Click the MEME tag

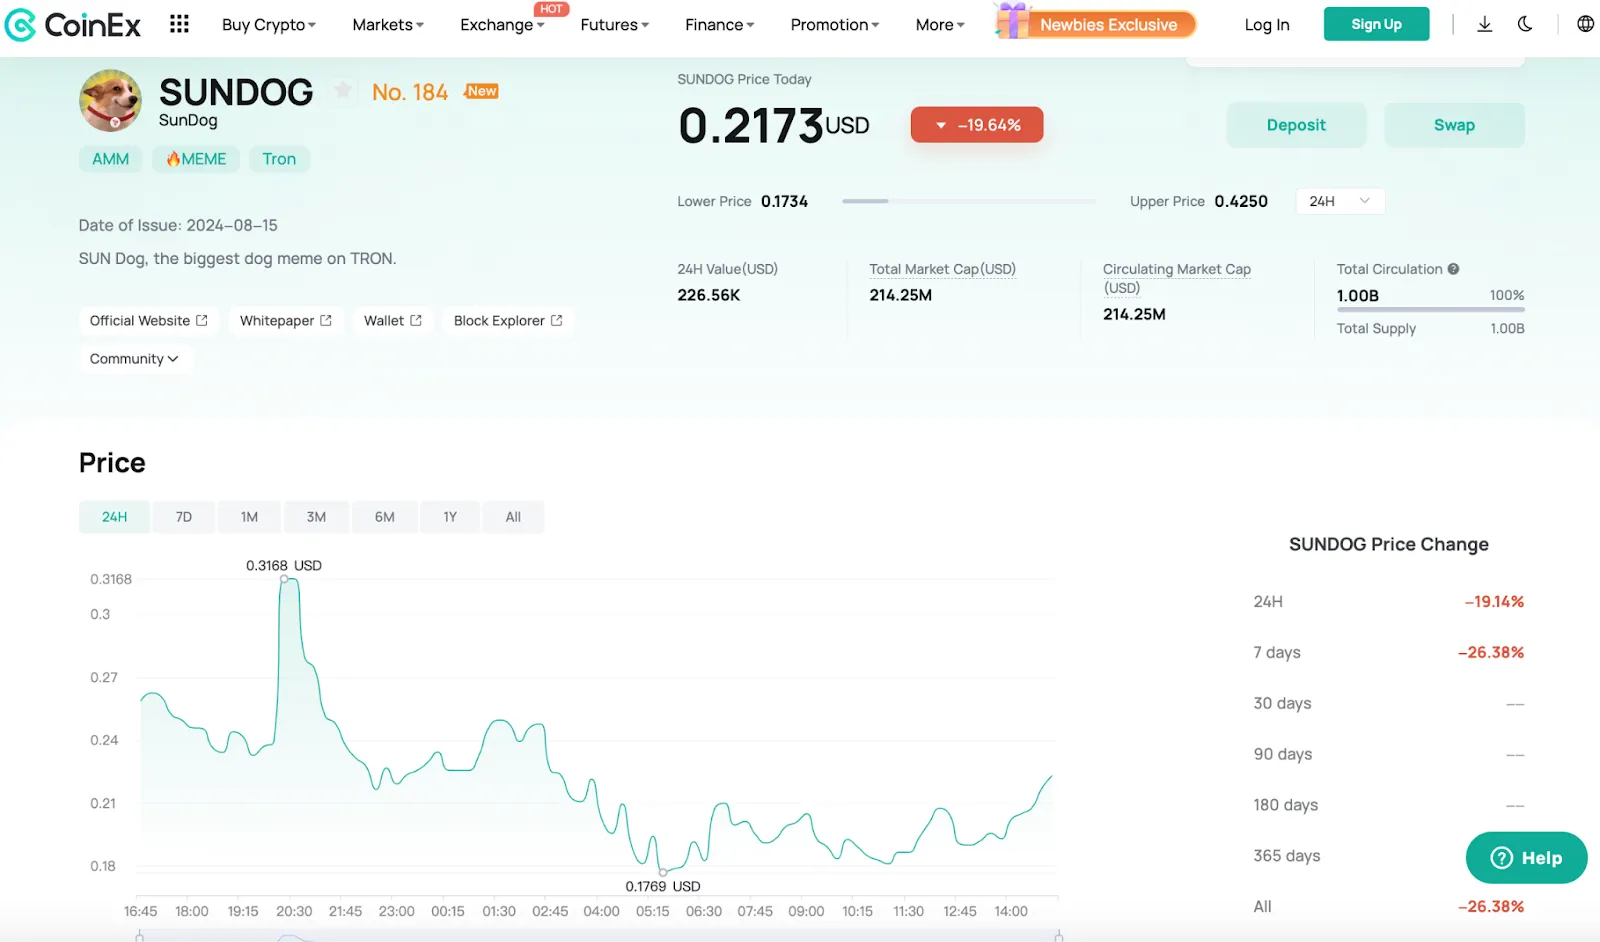(196, 159)
